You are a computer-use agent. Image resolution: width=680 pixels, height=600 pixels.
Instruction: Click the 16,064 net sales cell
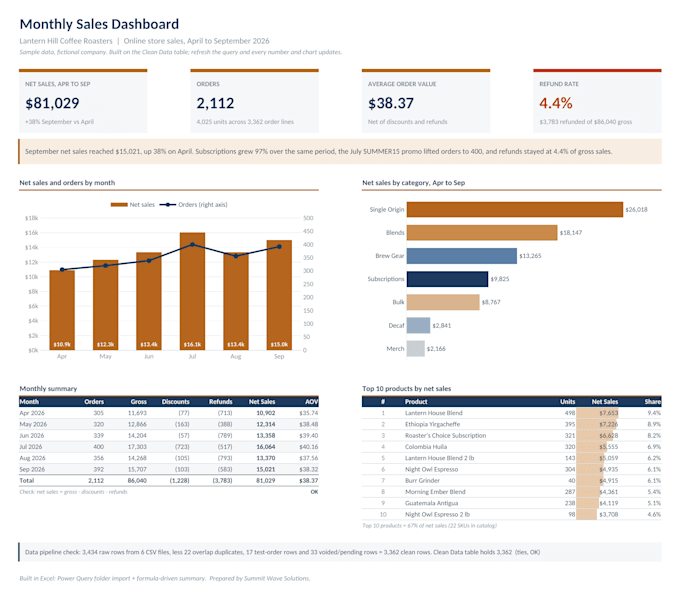[265, 447]
